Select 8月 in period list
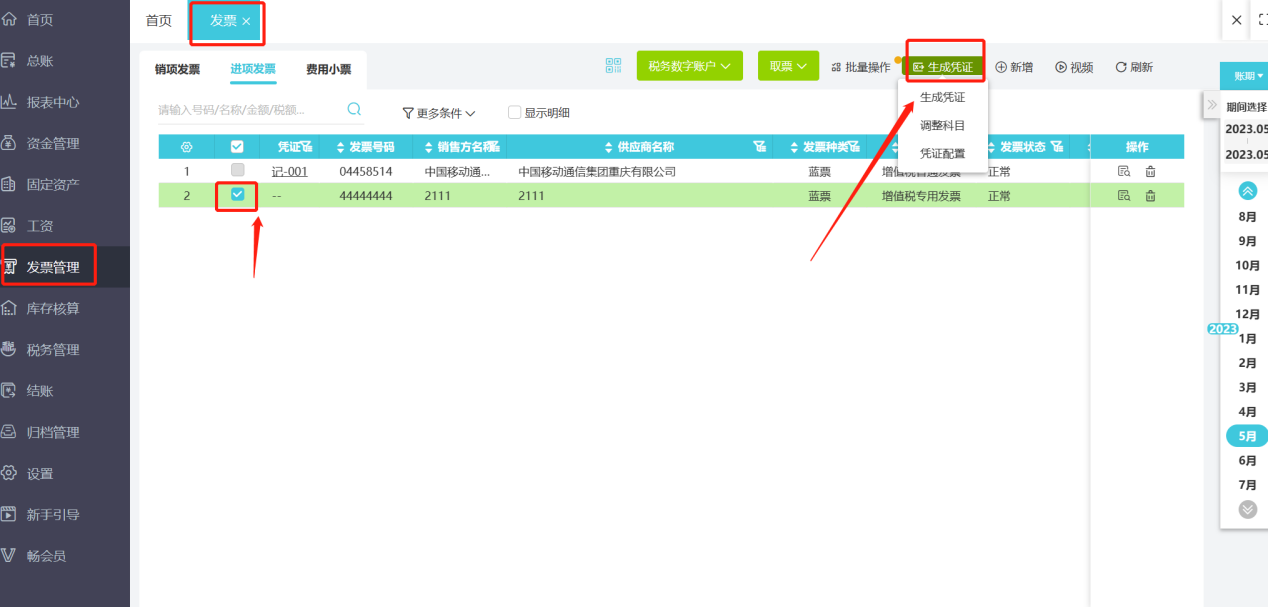The width and height of the screenshot is (1268, 607). (x=1247, y=216)
